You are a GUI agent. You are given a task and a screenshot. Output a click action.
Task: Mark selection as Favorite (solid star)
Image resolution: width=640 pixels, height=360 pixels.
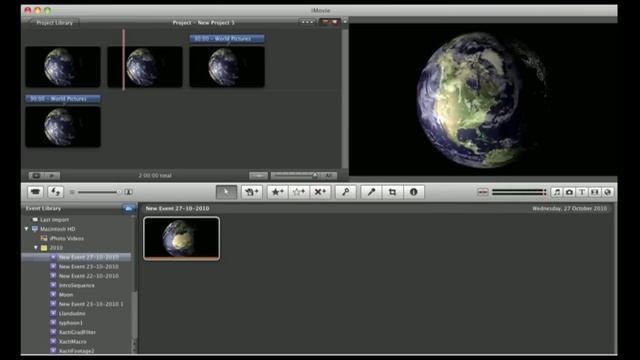point(278,192)
